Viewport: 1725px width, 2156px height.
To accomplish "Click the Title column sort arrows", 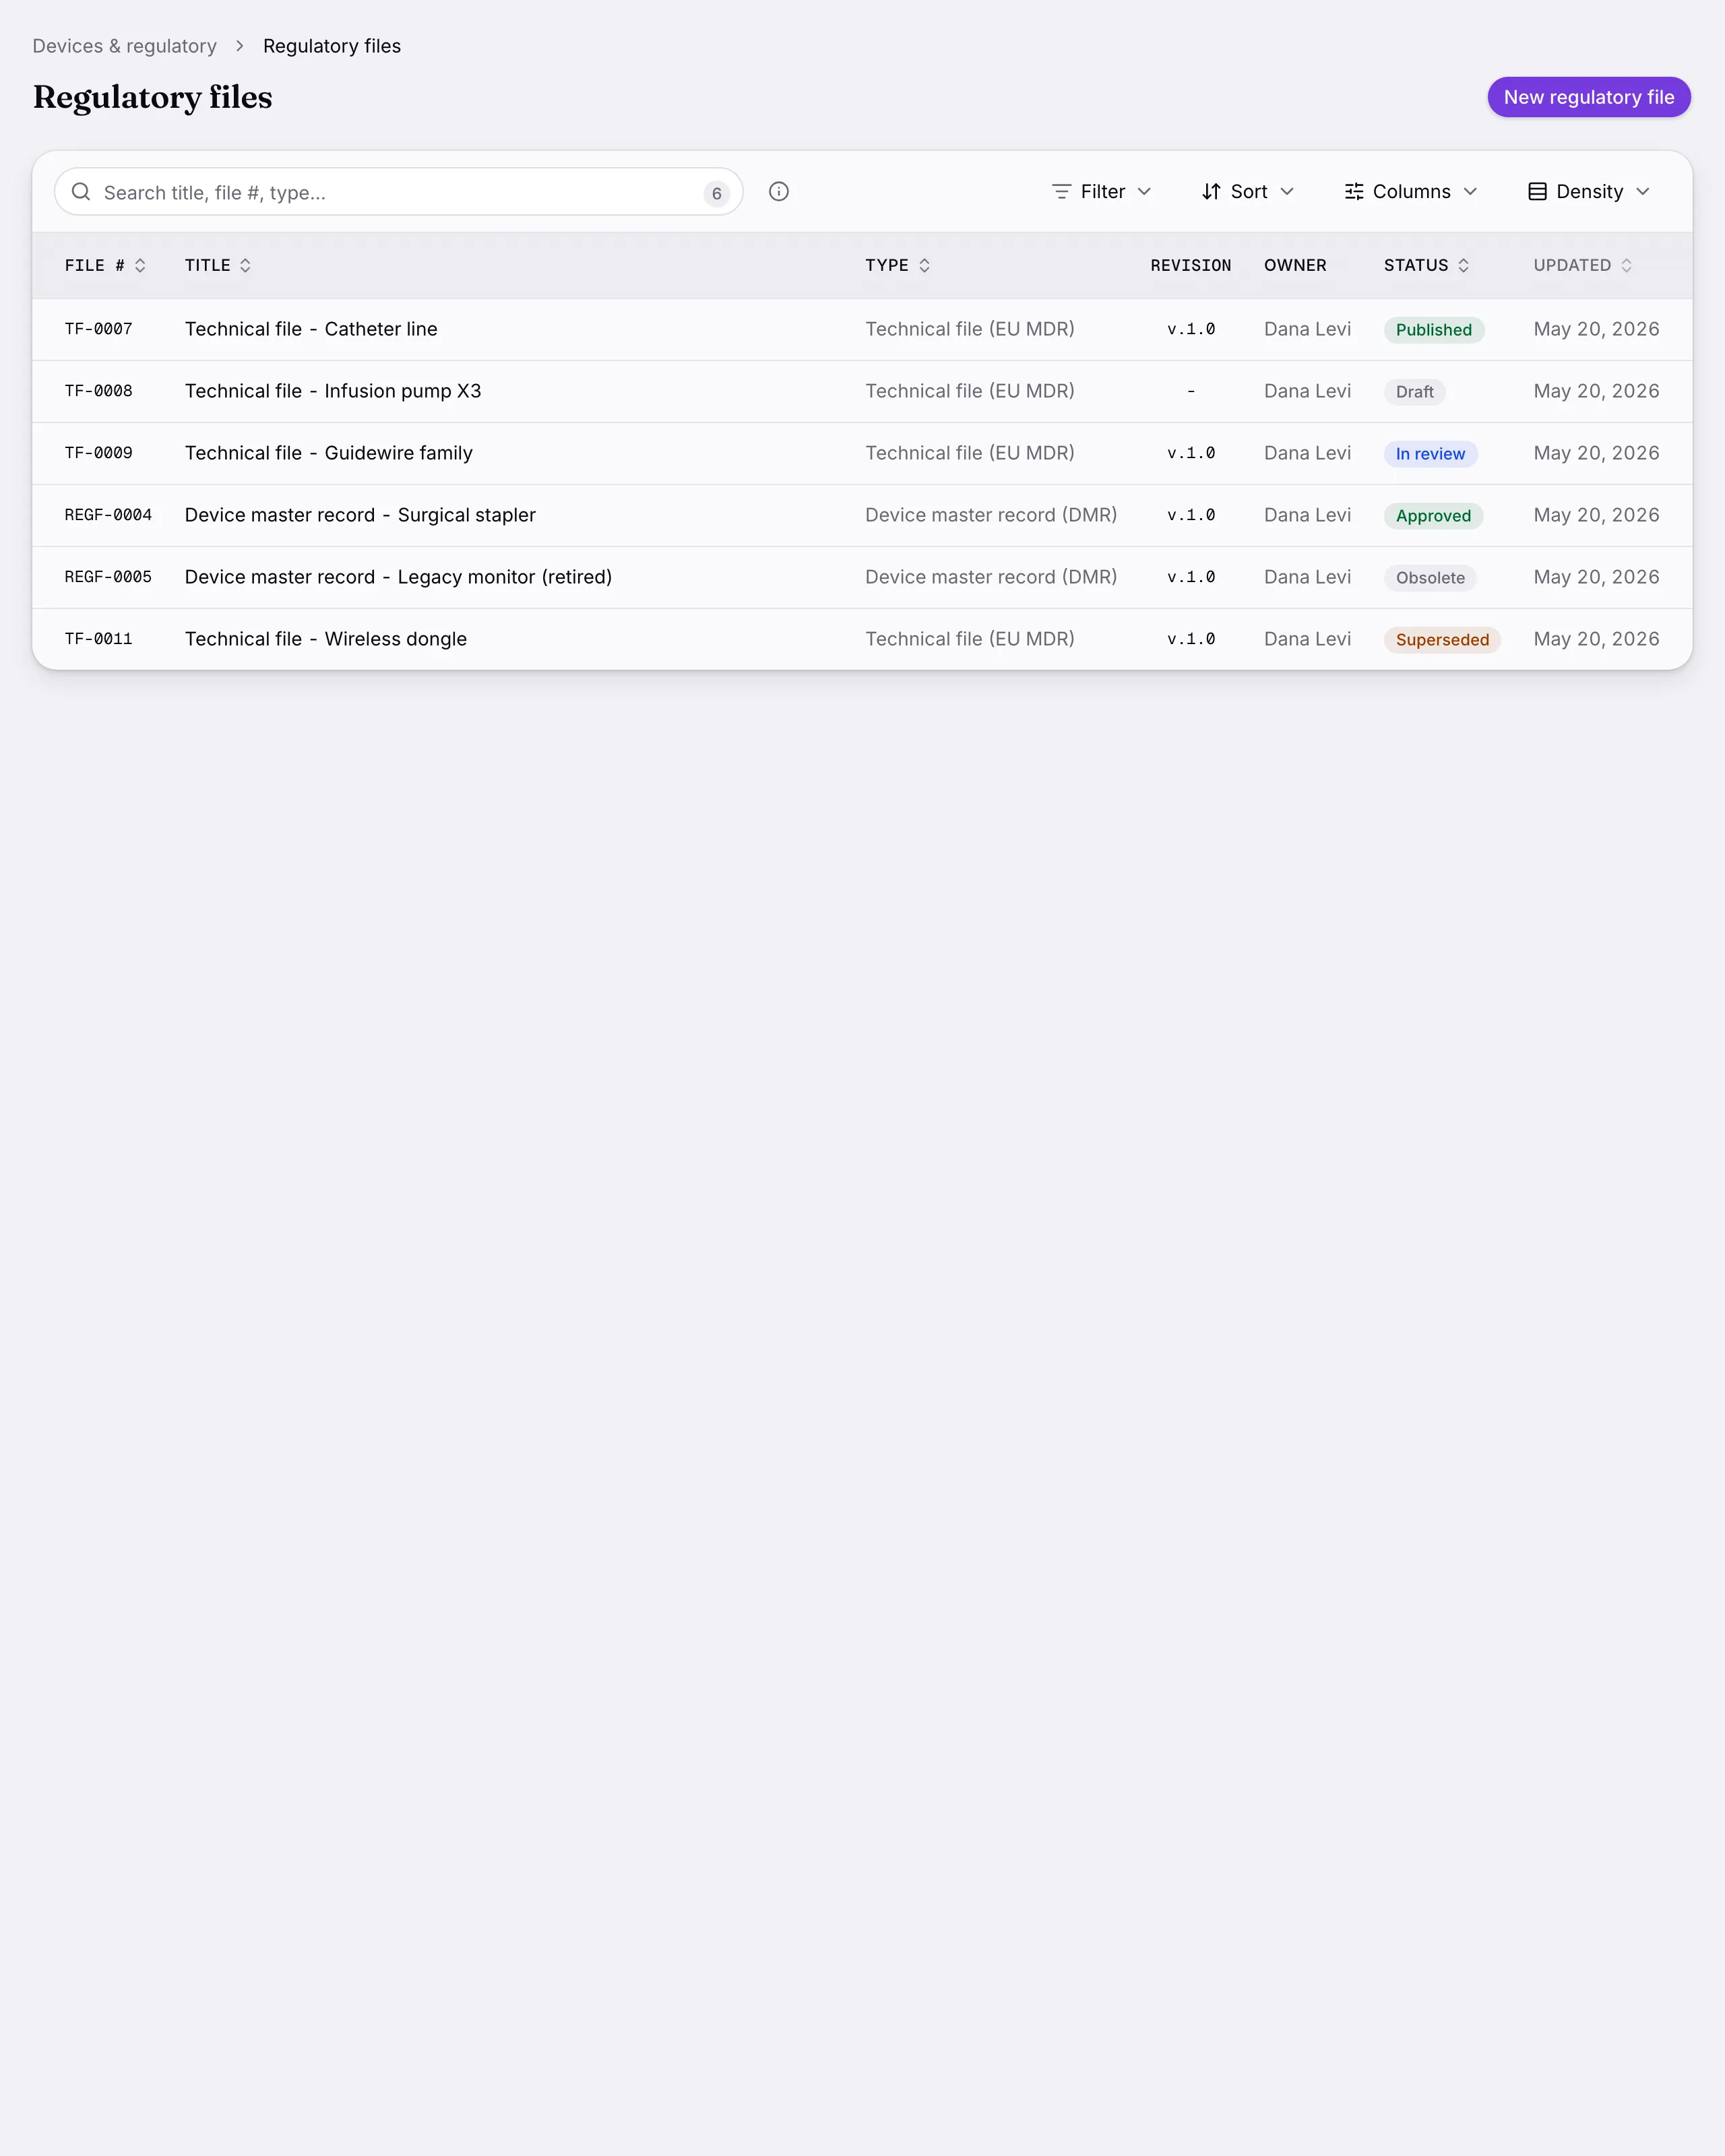I will click(245, 265).
